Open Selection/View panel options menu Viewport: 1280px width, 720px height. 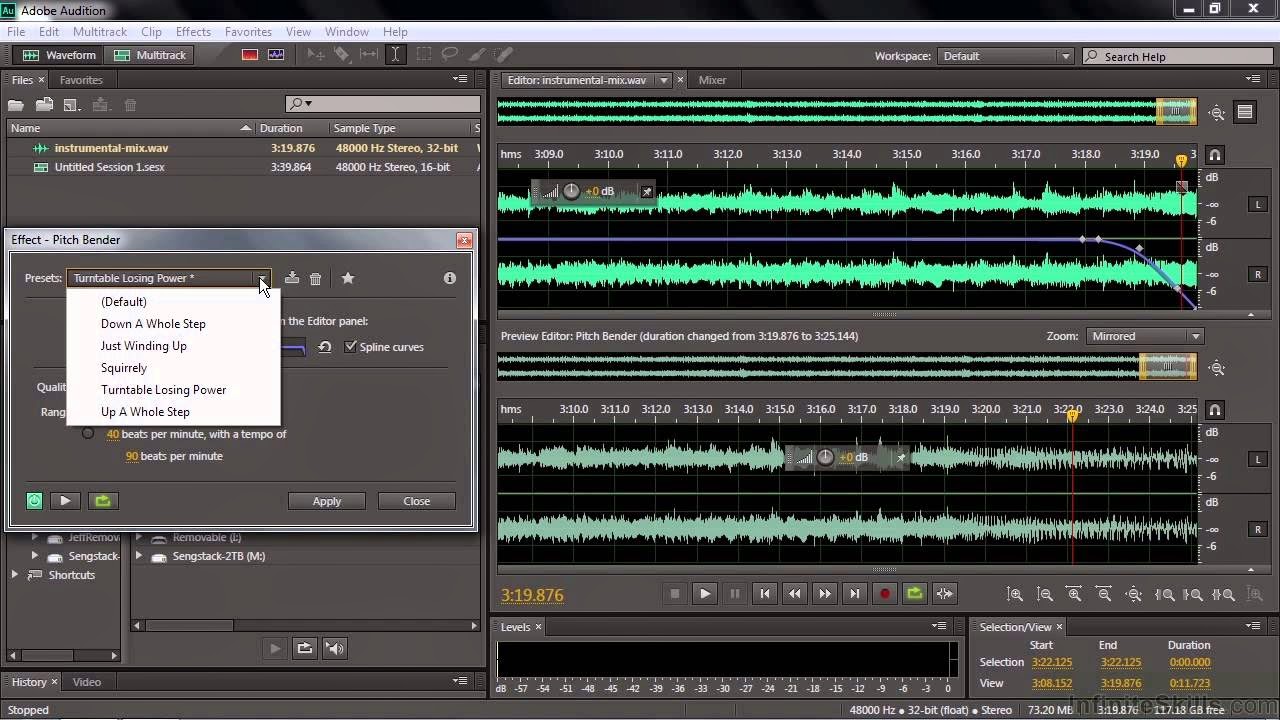1254,626
